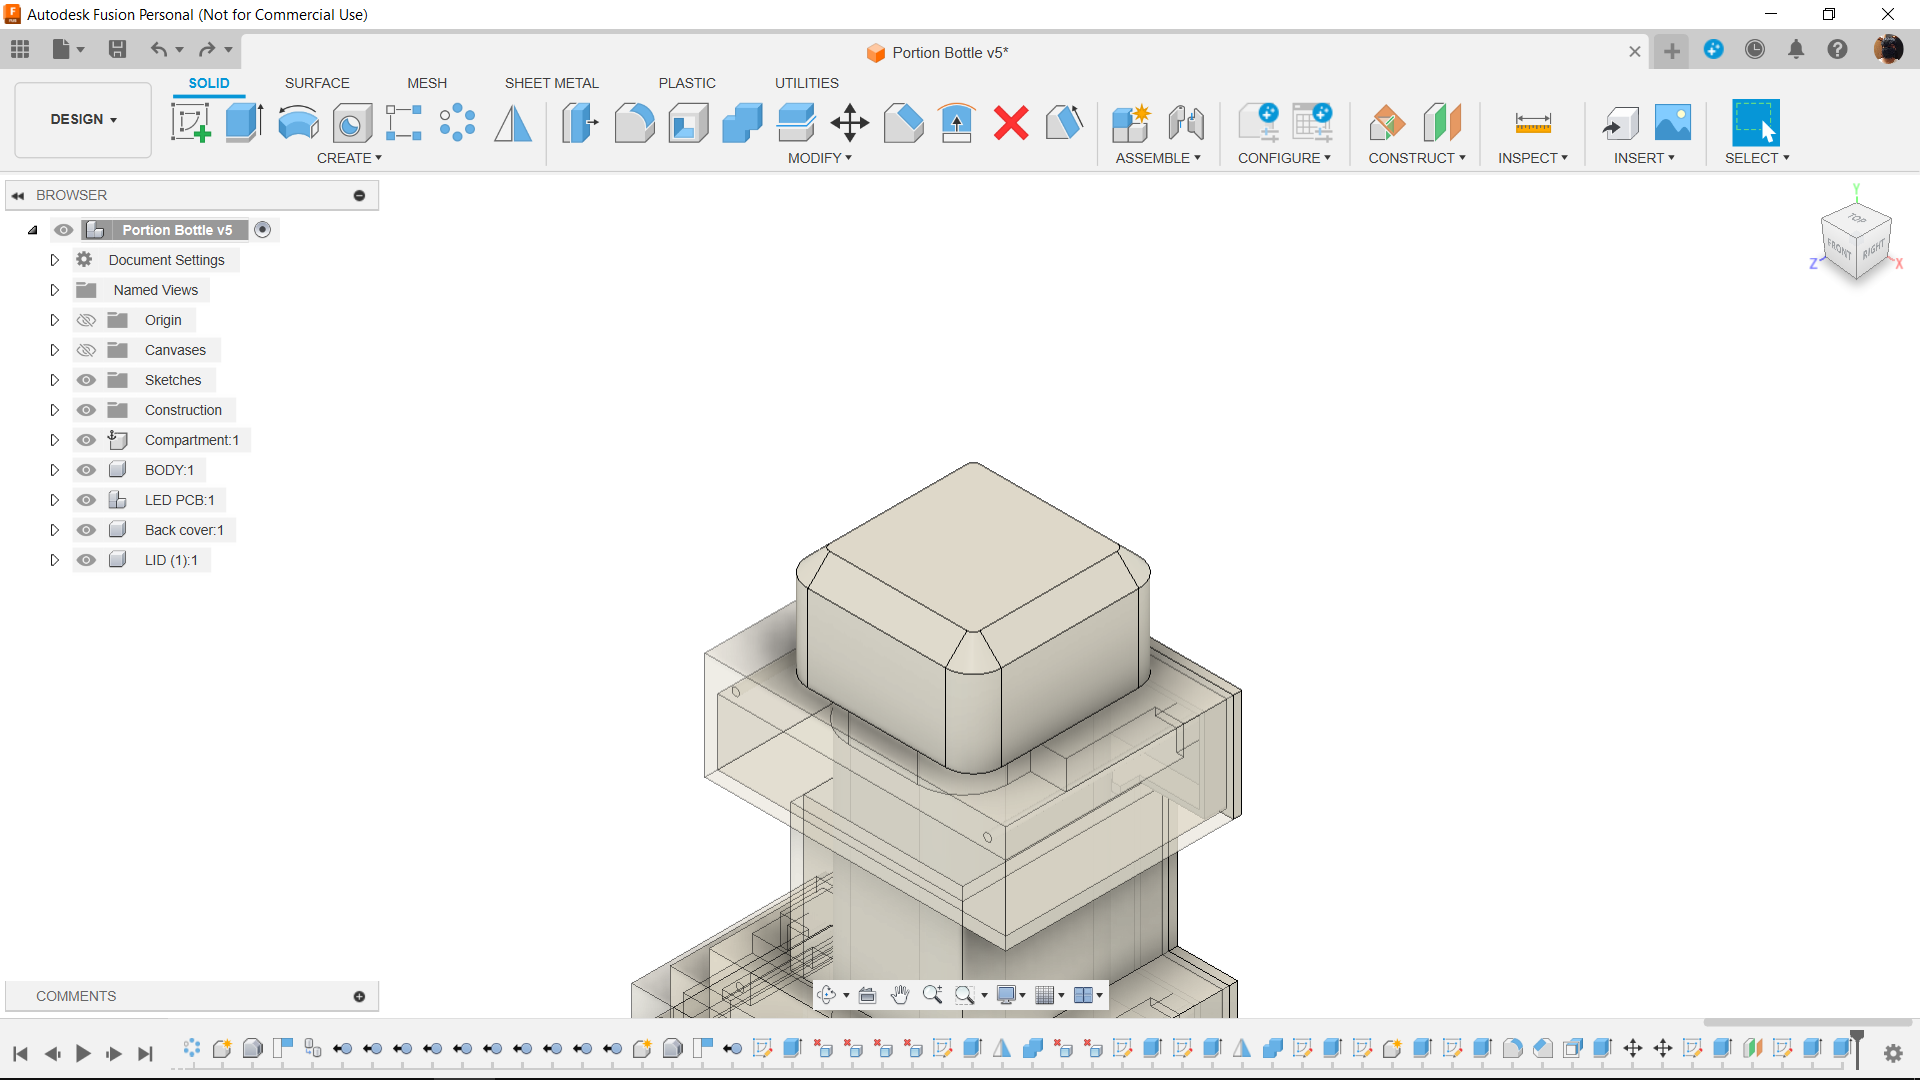
Task: Expand the Compartment:1 tree node
Action: tap(55, 440)
